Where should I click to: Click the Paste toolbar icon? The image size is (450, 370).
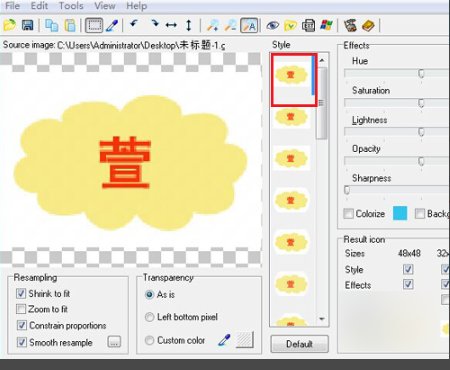tap(70, 26)
